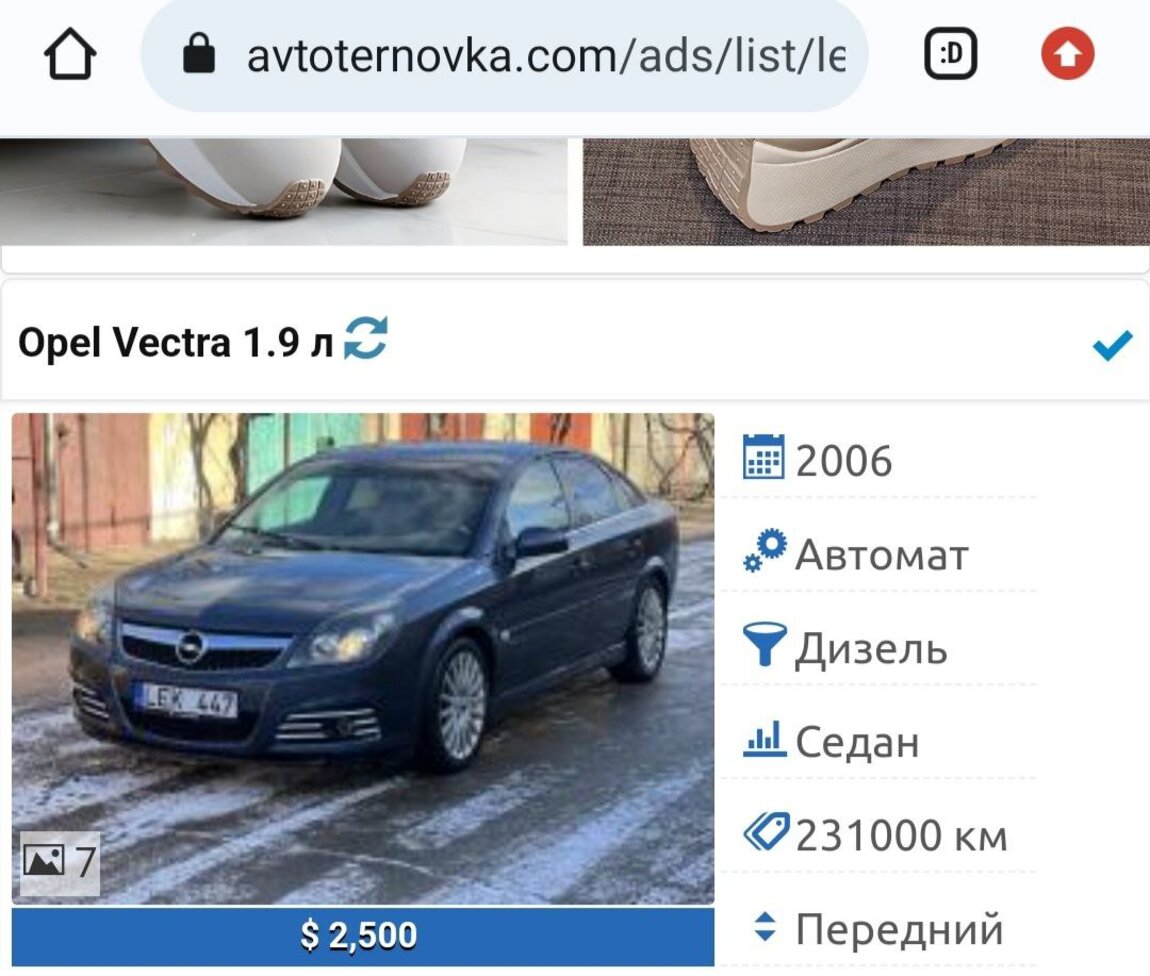Viewport: 1150px width, 976px height.
Task: Focus the avtoternovka.com address bar
Action: 505,55
